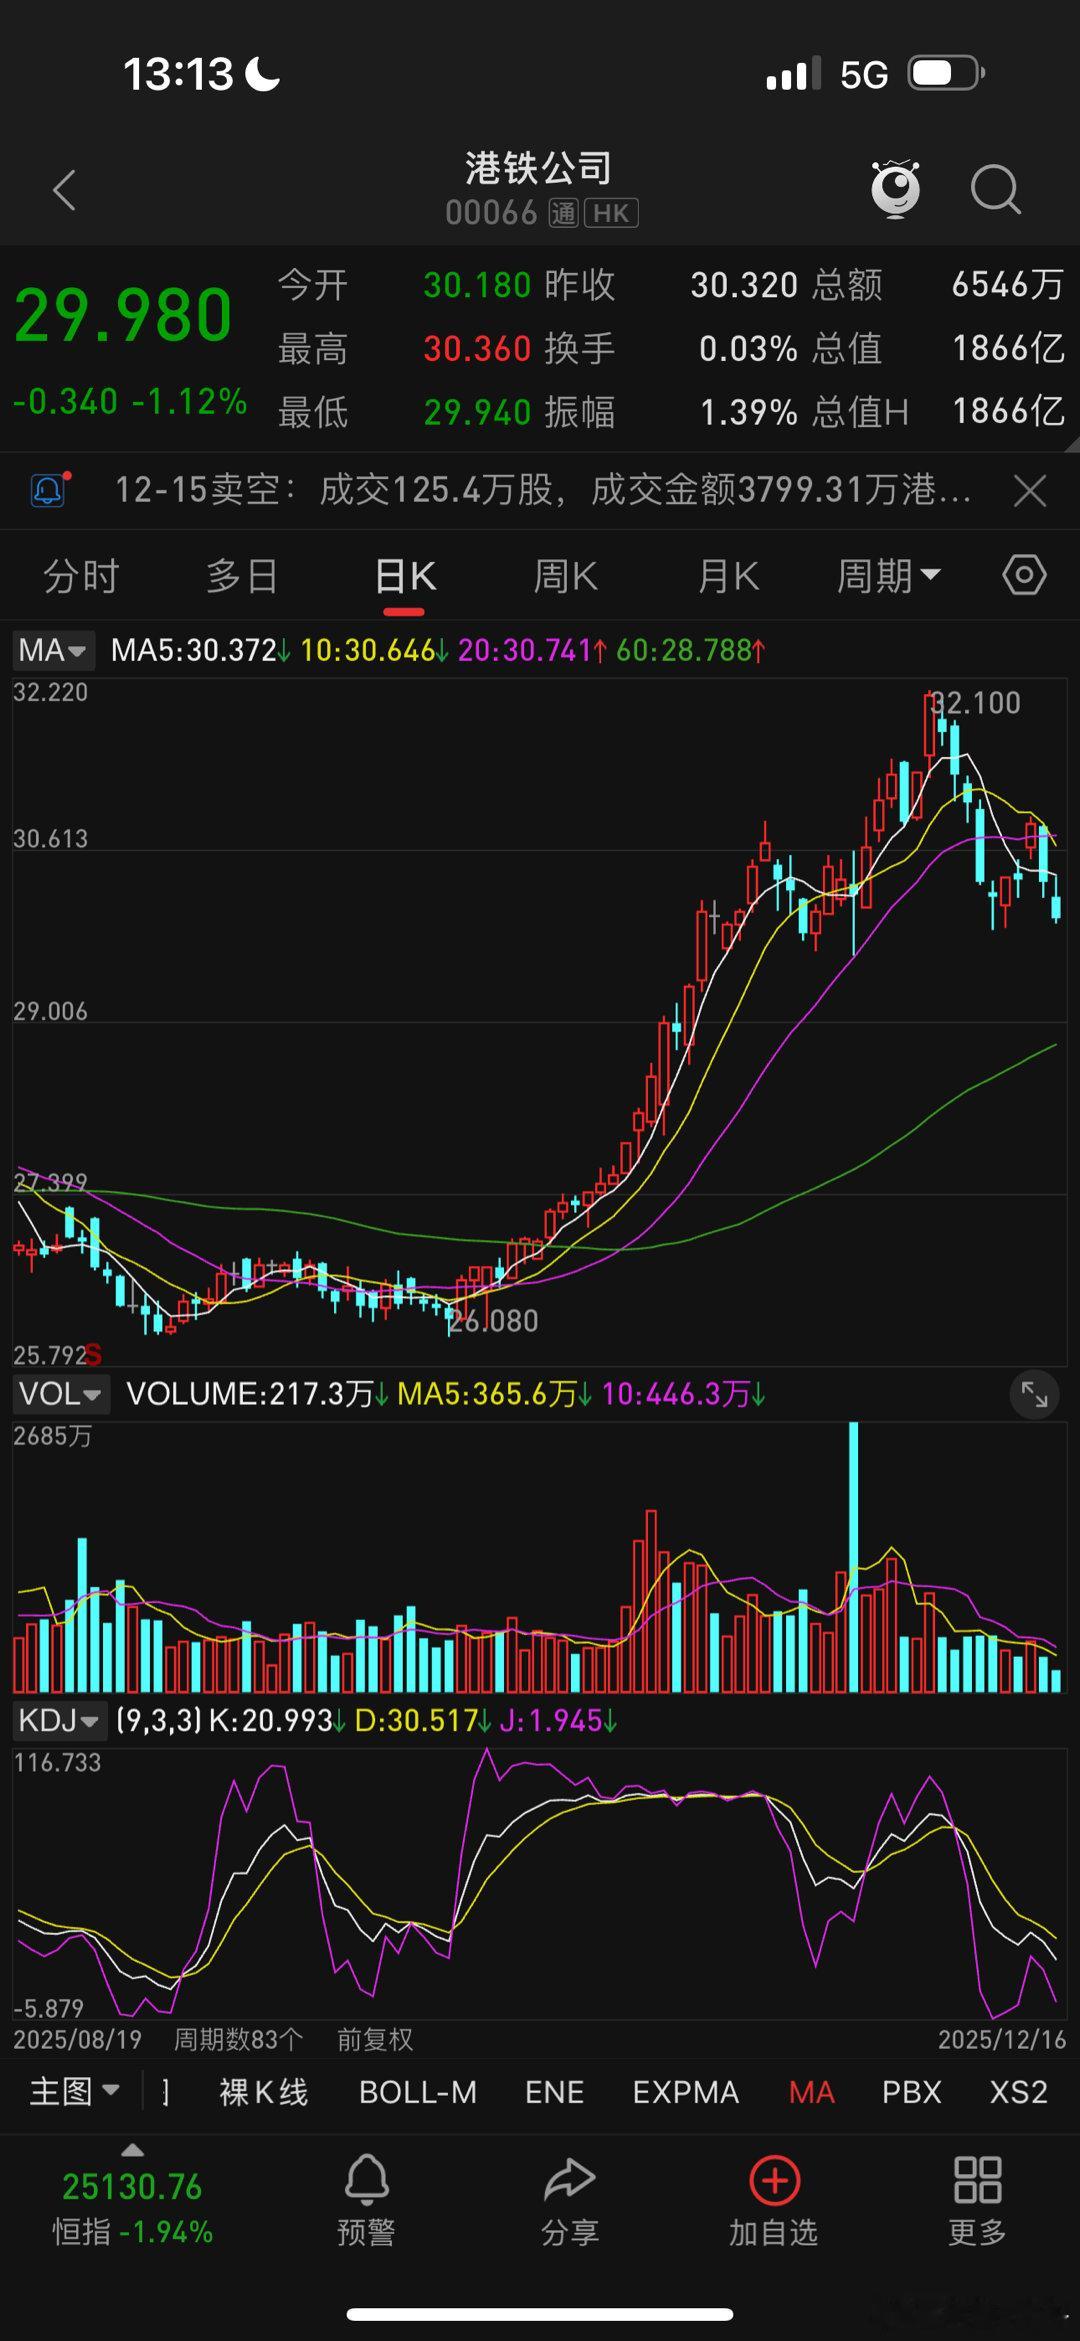Select the red MA indicator option
The width and height of the screenshot is (1080, 2341).
pyautogui.click(x=811, y=2091)
